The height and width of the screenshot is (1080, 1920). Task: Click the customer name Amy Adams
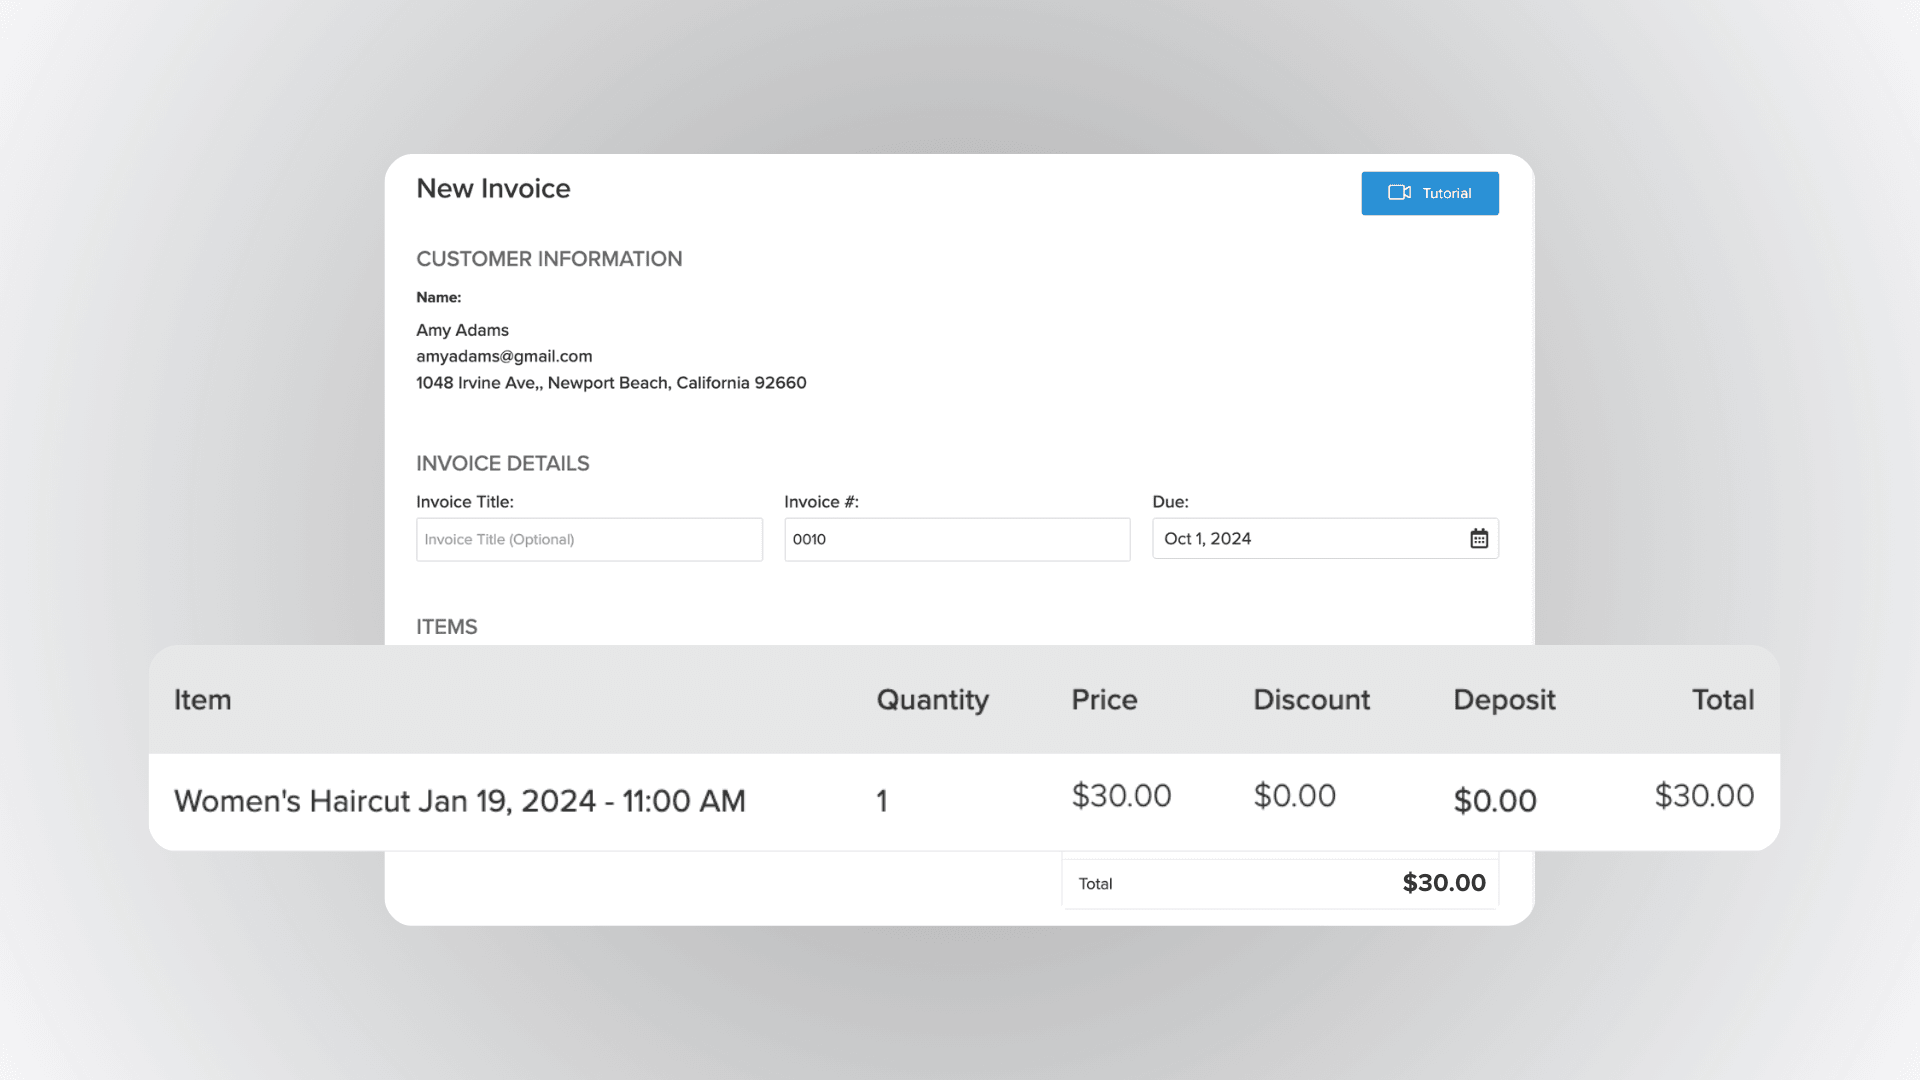coord(462,330)
